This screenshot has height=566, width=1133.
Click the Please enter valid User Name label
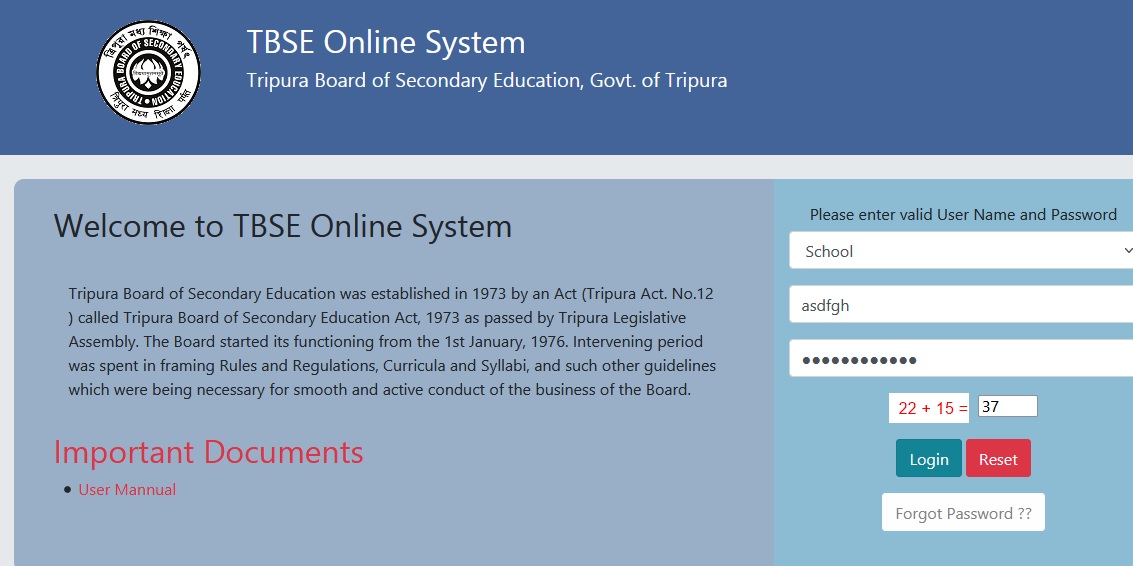(962, 214)
